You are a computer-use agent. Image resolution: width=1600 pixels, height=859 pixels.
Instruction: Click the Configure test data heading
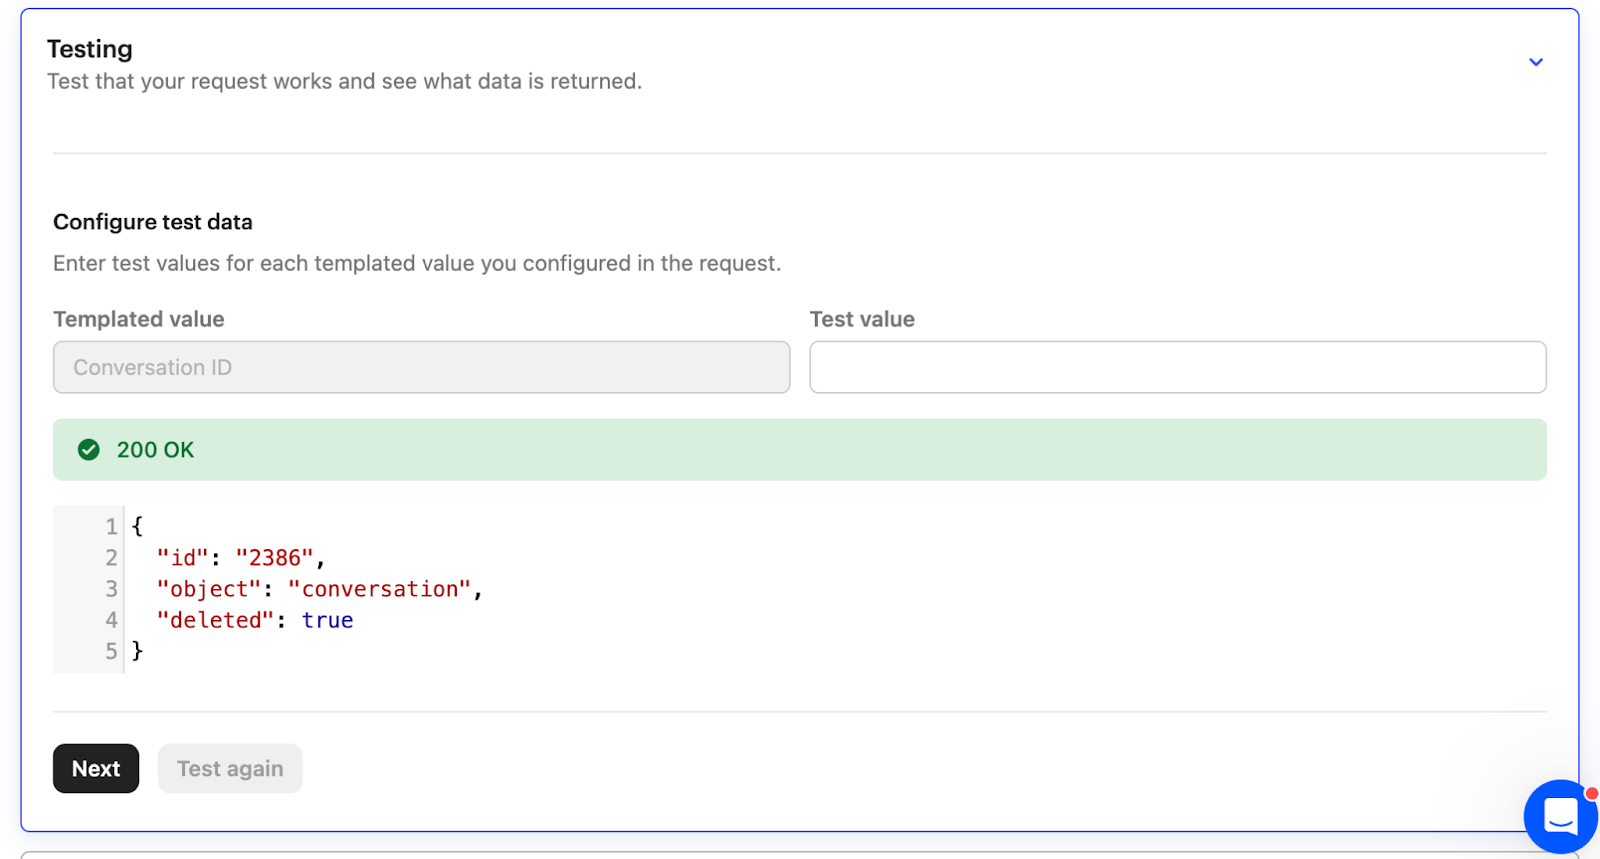pos(153,222)
